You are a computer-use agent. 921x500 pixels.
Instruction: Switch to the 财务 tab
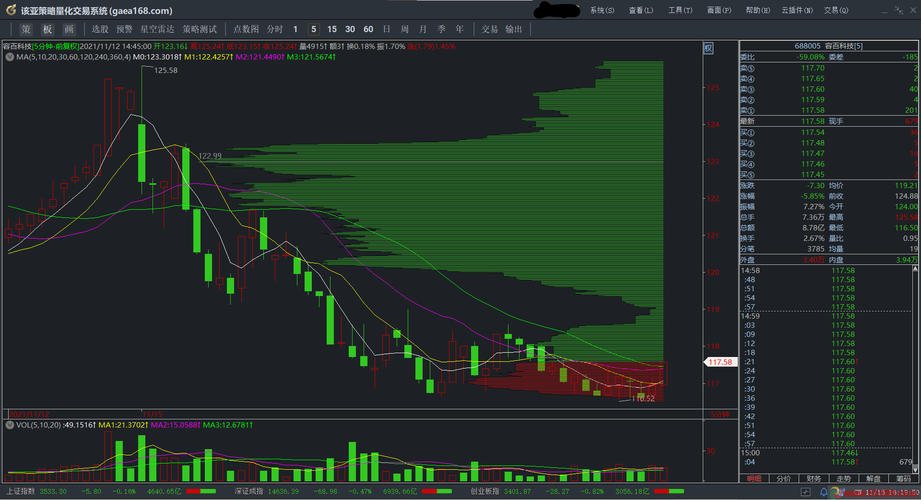tap(814, 479)
